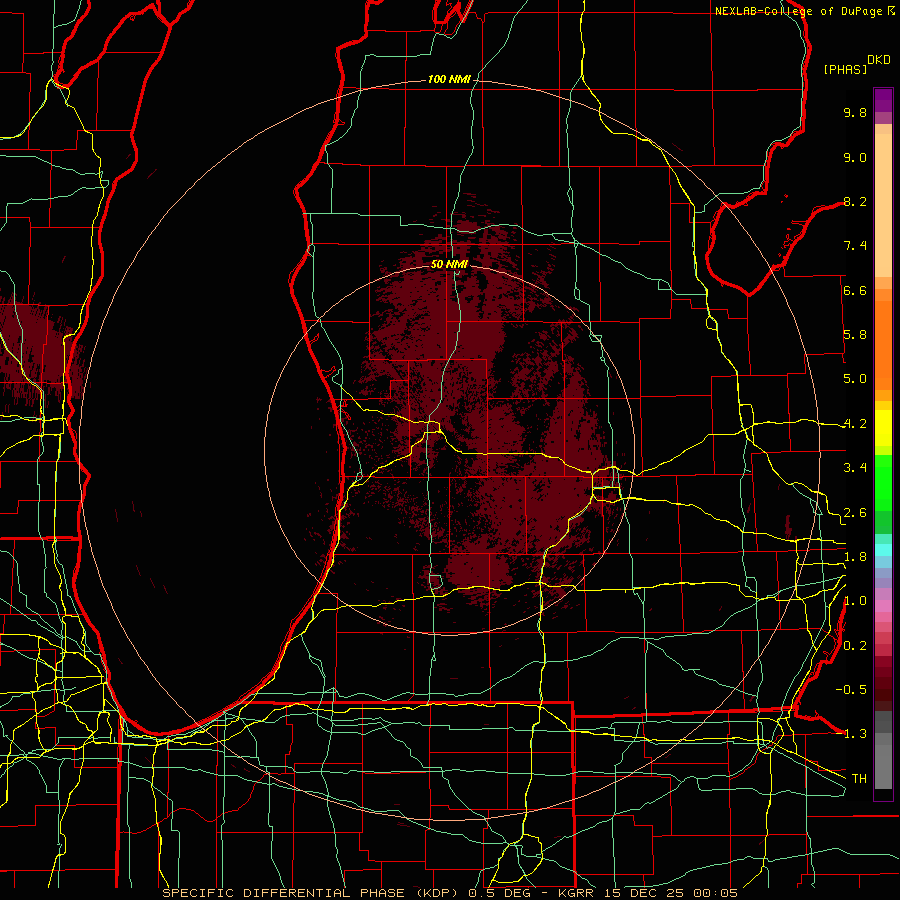Select the cyan color bar segment
Viewport: 900px width, 900px height.
click(x=883, y=550)
